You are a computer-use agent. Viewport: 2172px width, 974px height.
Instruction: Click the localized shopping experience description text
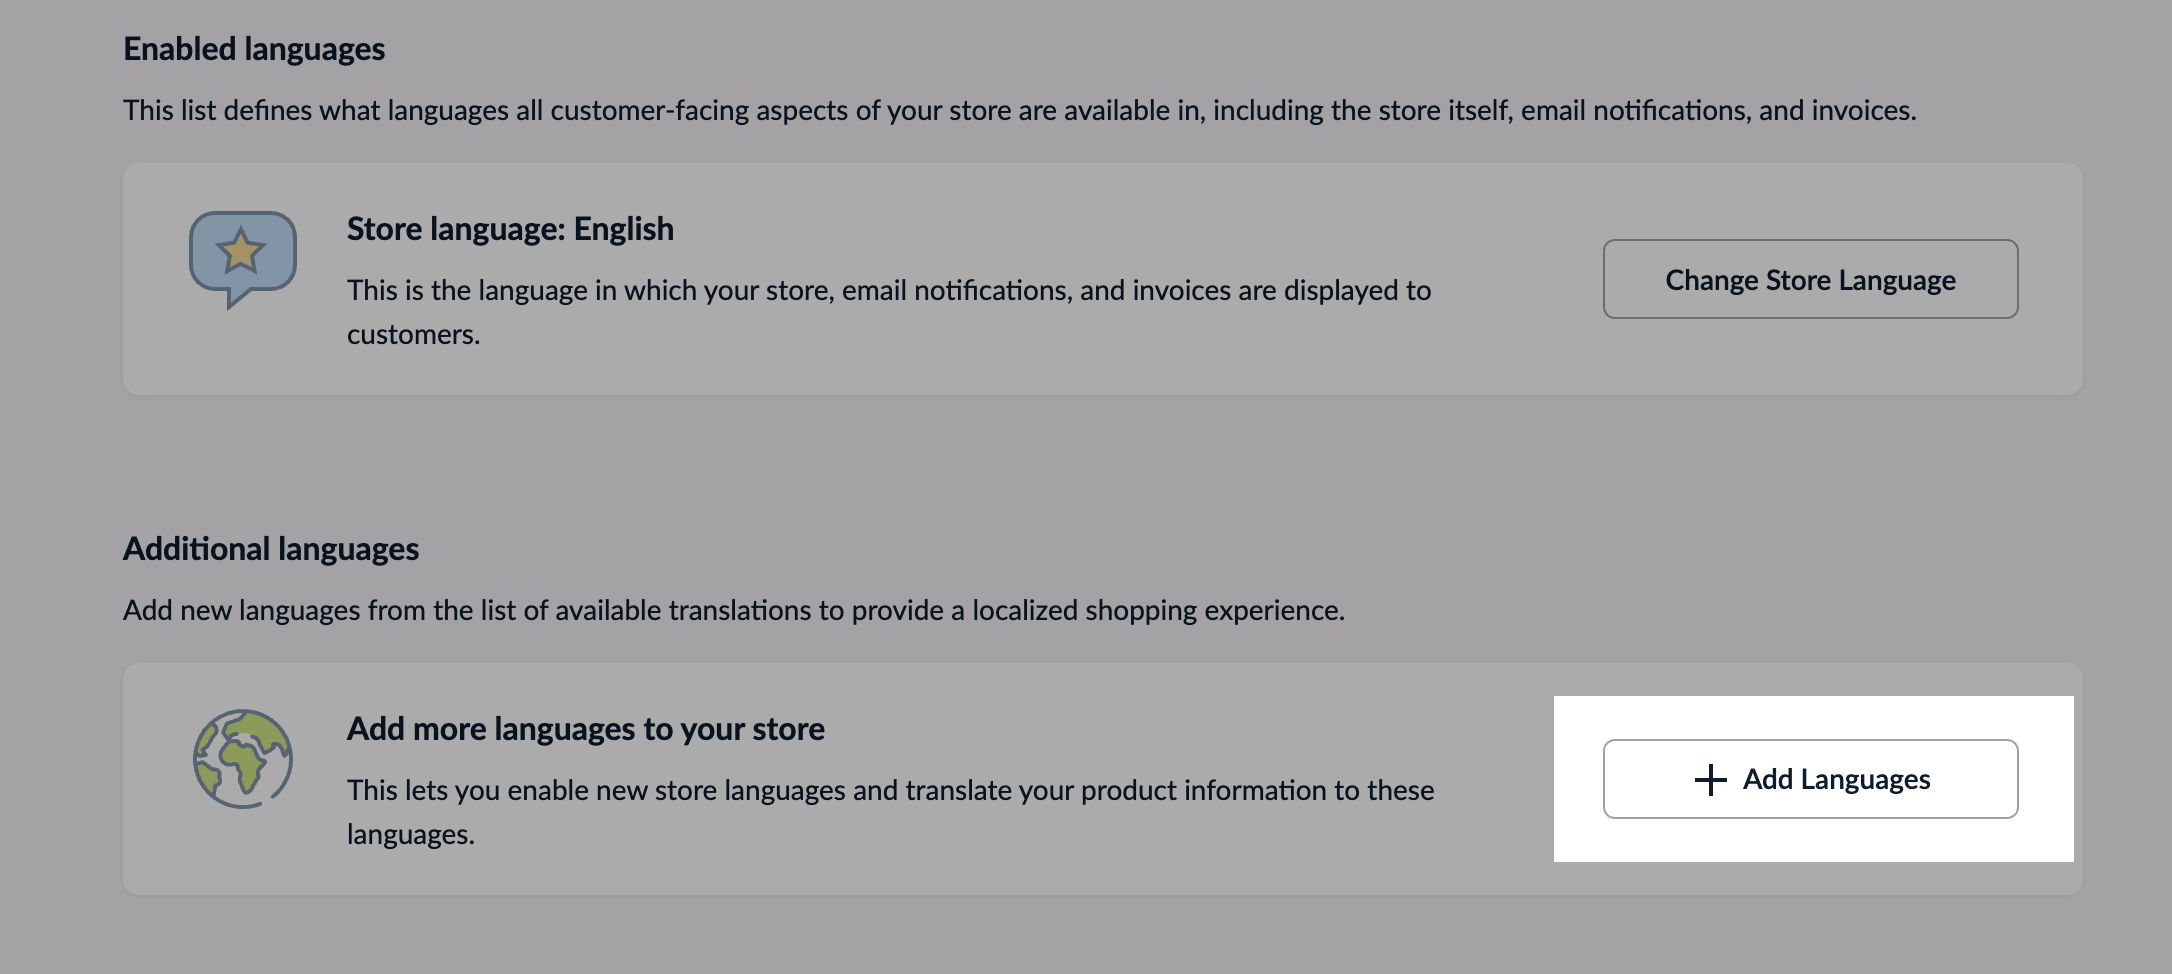737,608
